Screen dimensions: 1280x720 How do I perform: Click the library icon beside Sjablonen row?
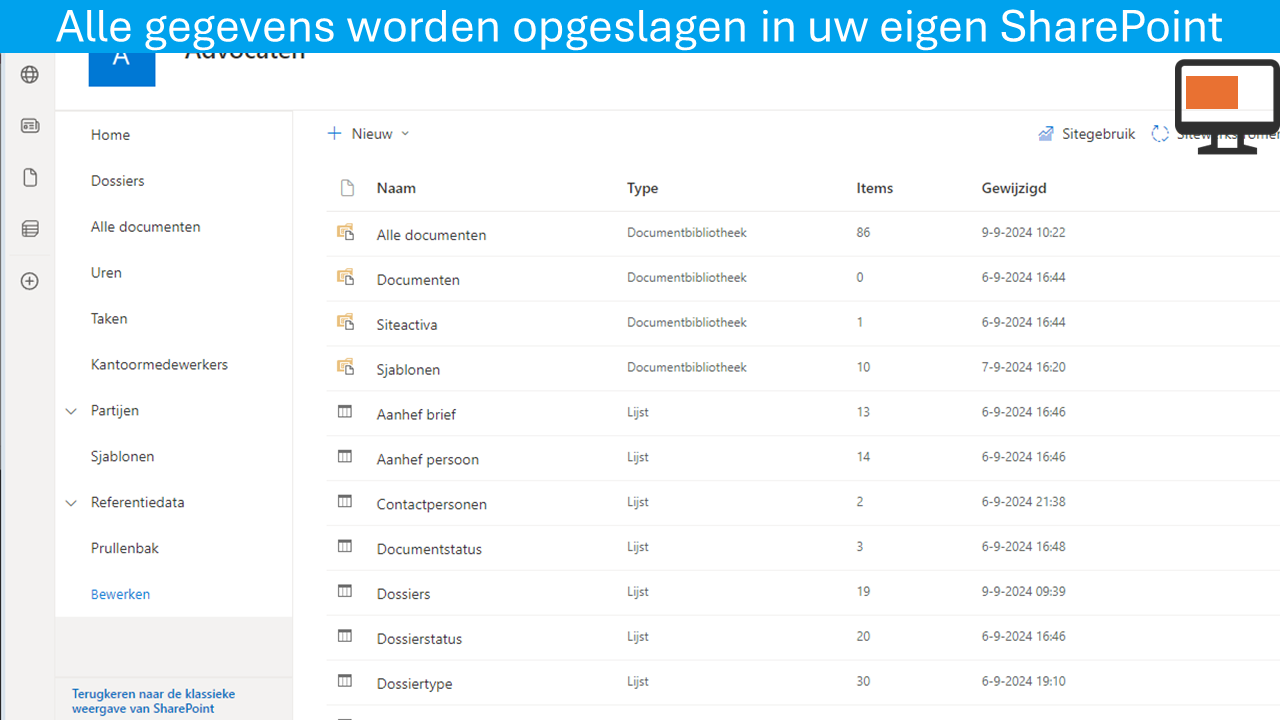point(345,368)
